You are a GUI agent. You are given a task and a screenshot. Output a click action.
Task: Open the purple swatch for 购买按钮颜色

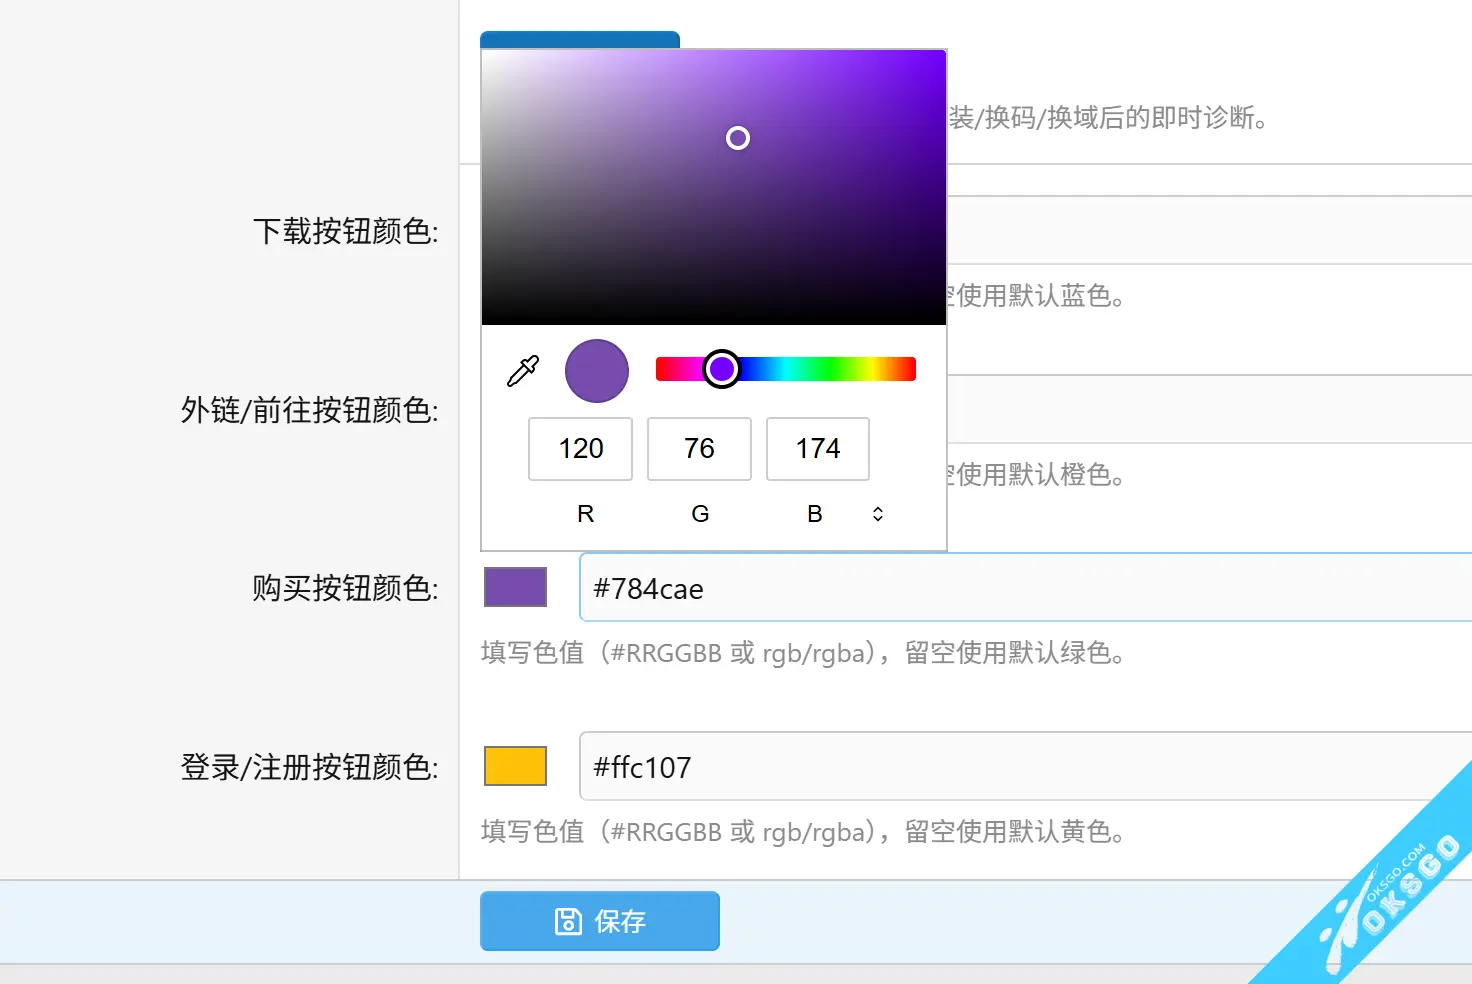tap(515, 587)
